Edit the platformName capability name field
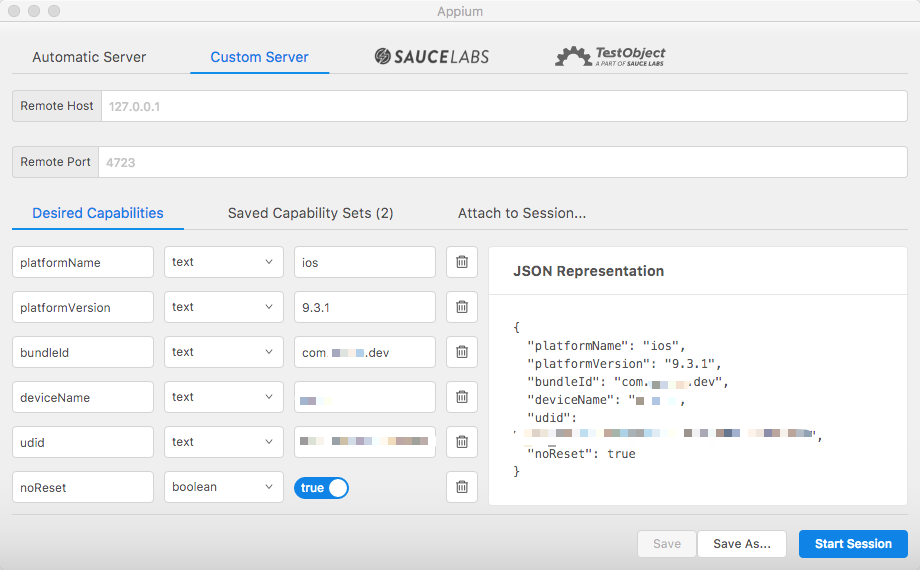The image size is (920, 570). 83,262
